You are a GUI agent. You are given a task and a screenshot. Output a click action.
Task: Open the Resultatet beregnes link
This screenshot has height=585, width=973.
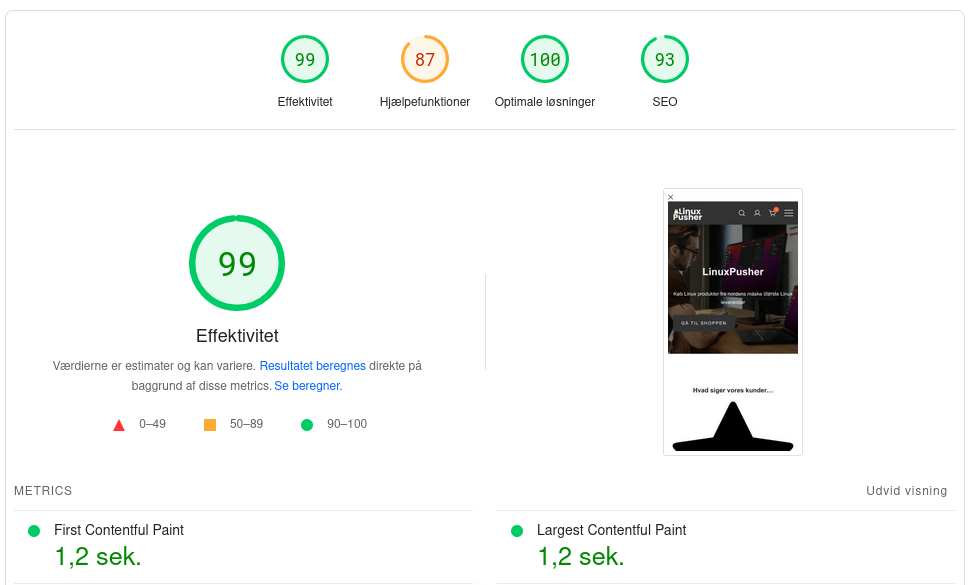[x=312, y=366]
